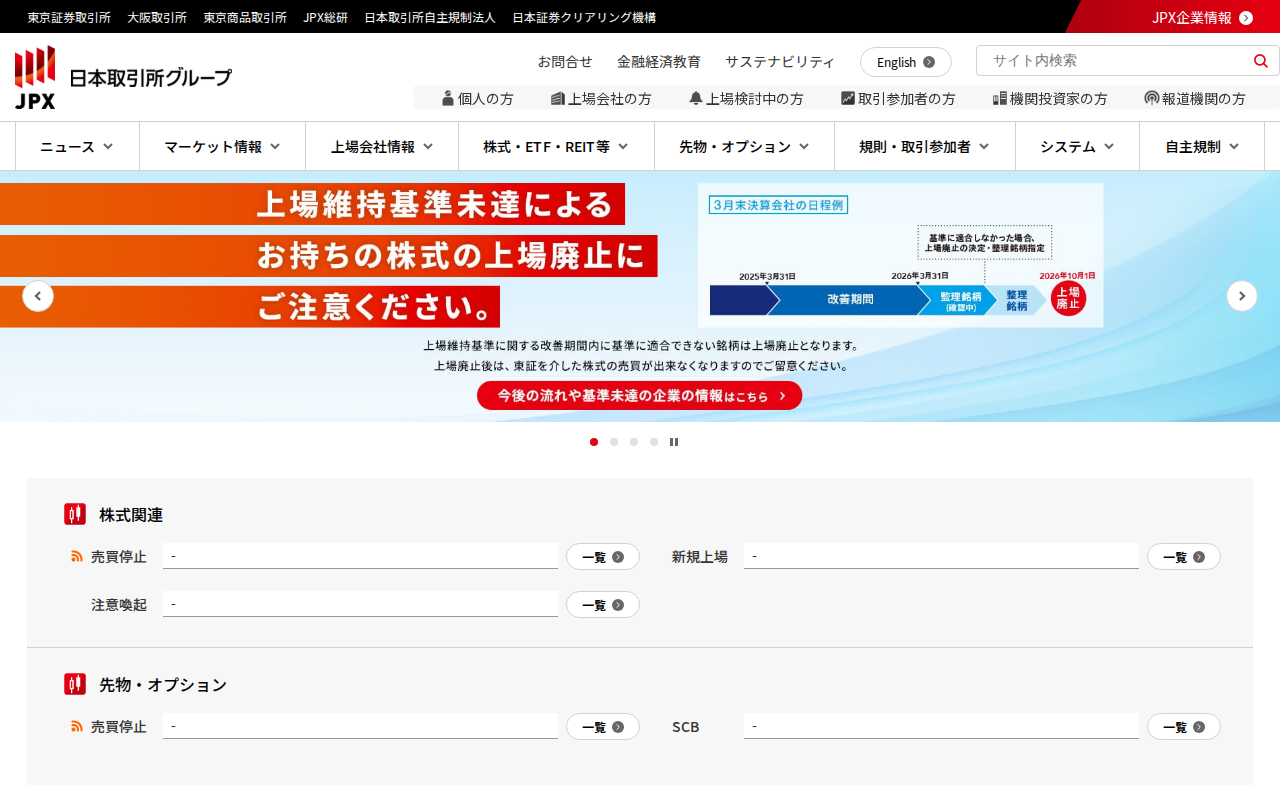Click the individual investor person icon
Viewport: 1280px width, 800px height.
click(448, 98)
